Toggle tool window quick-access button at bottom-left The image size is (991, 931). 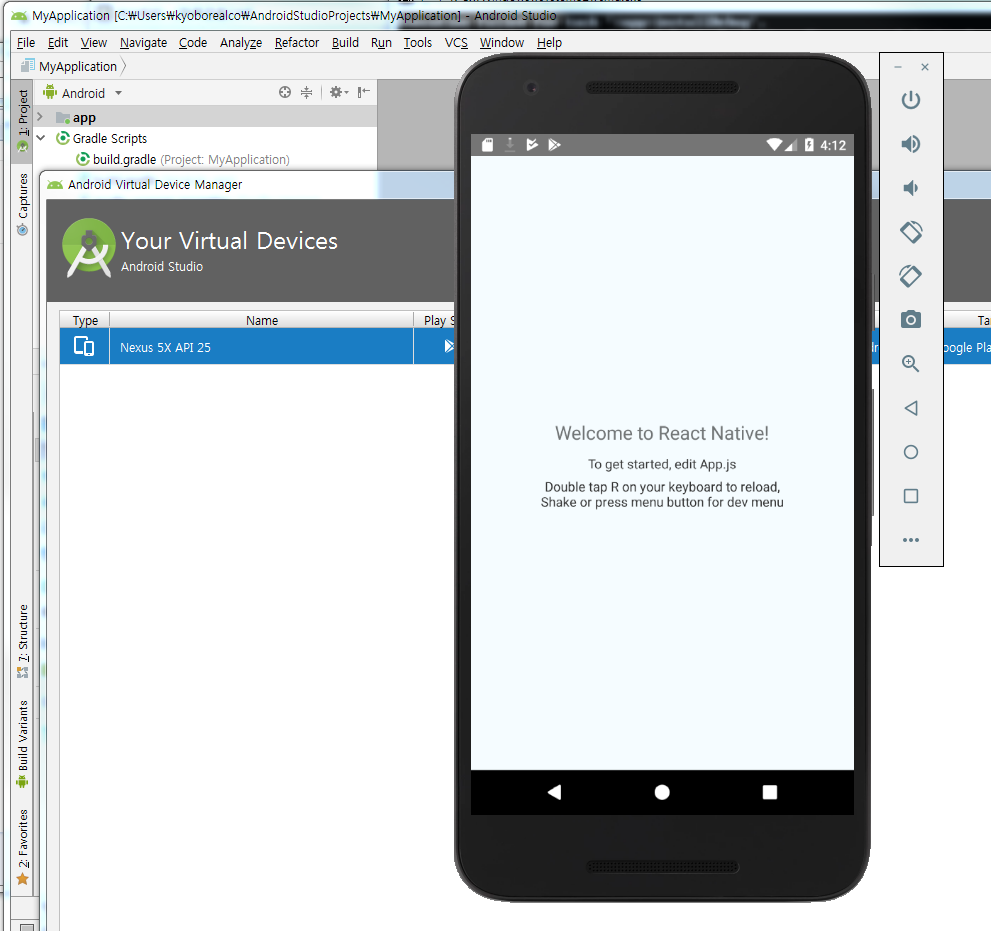point(27,927)
